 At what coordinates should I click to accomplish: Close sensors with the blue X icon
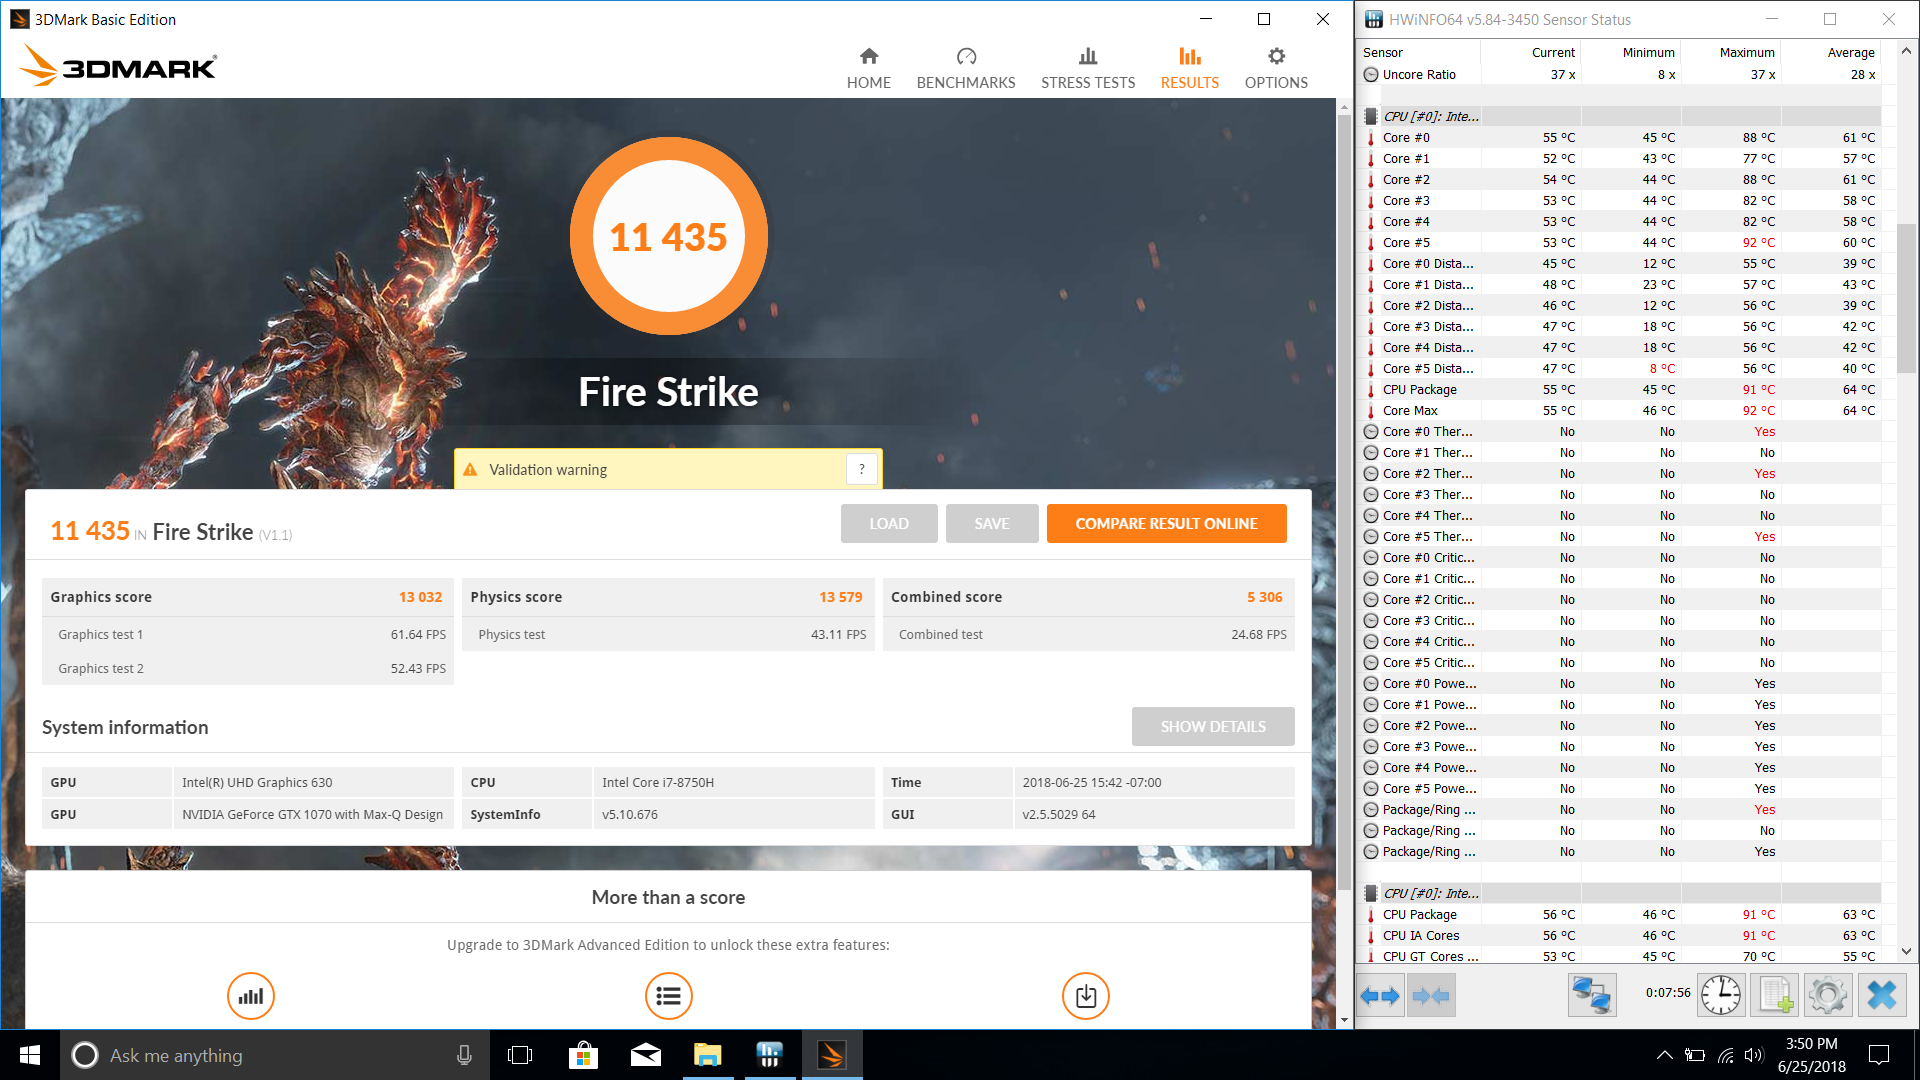pyautogui.click(x=1882, y=995)
